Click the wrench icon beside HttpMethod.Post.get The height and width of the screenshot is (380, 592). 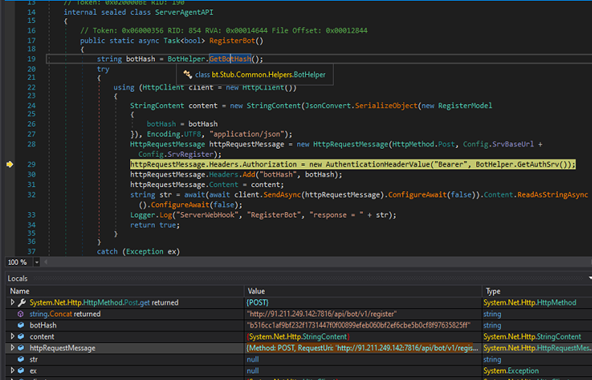click(x=22, y=303)
